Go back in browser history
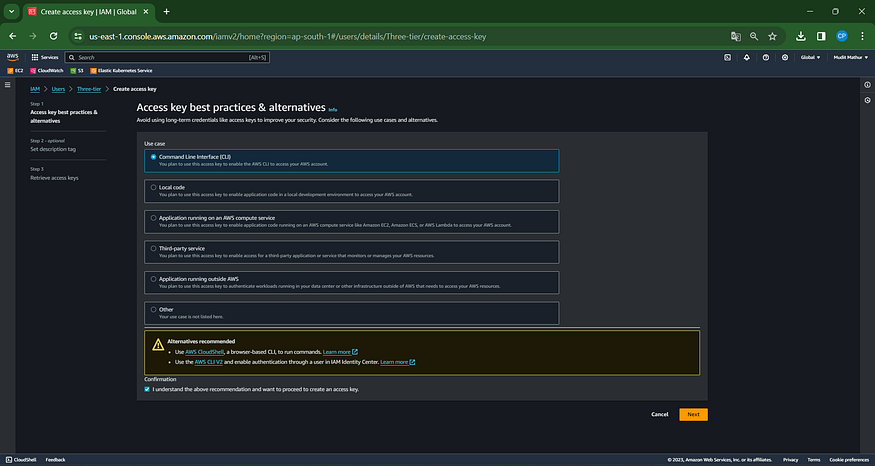Screen dimensions: 875x466 [12, 36]
